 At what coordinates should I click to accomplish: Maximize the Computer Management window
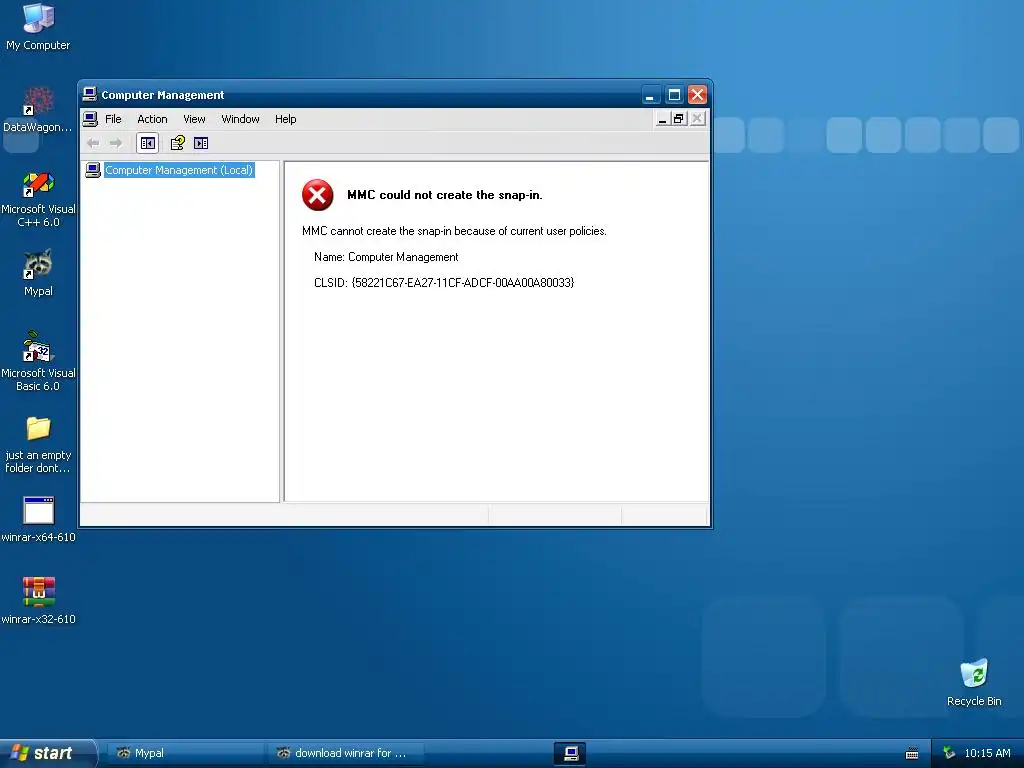click(x=674, y=95)
